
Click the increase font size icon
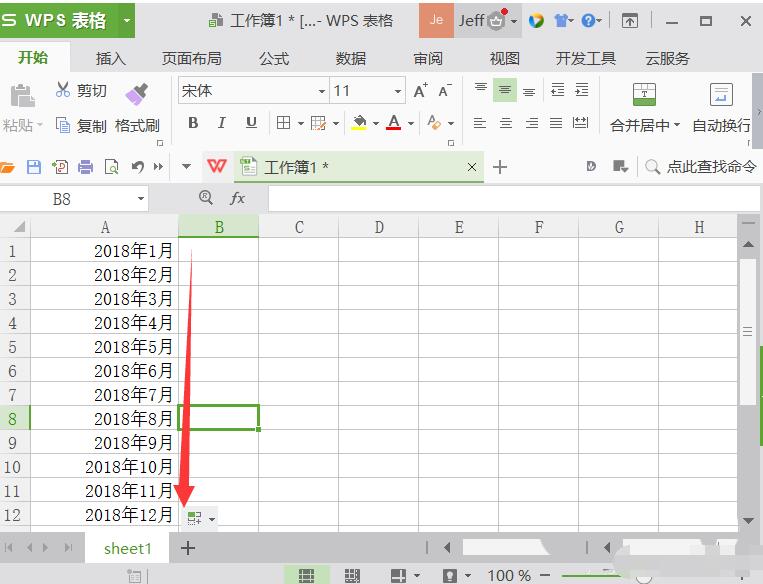tap(420, 91)
